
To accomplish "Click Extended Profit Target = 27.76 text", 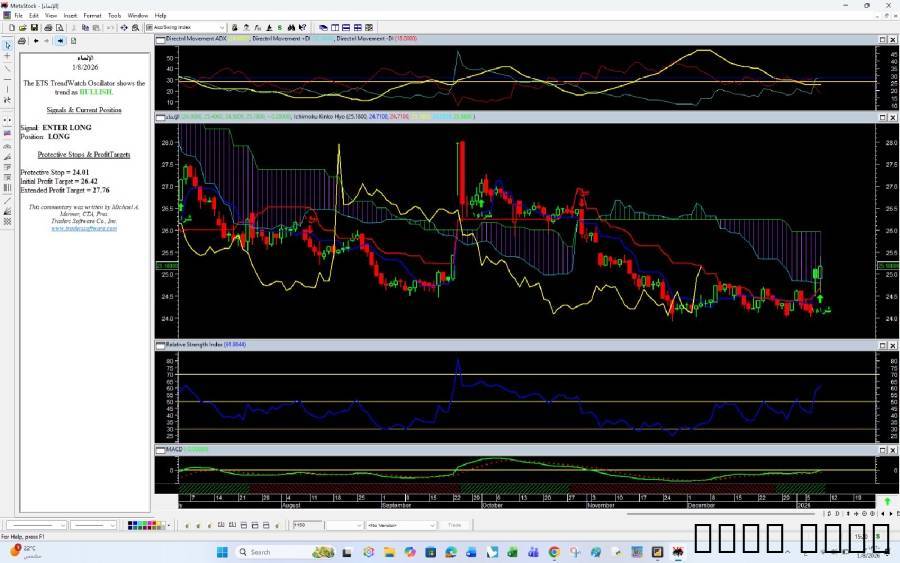I will click(65, 190).
